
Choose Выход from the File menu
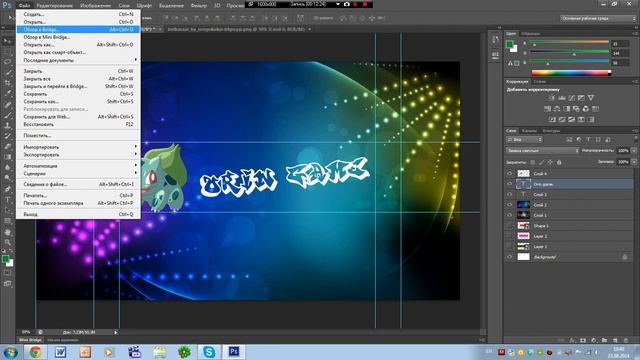point(78,214)
